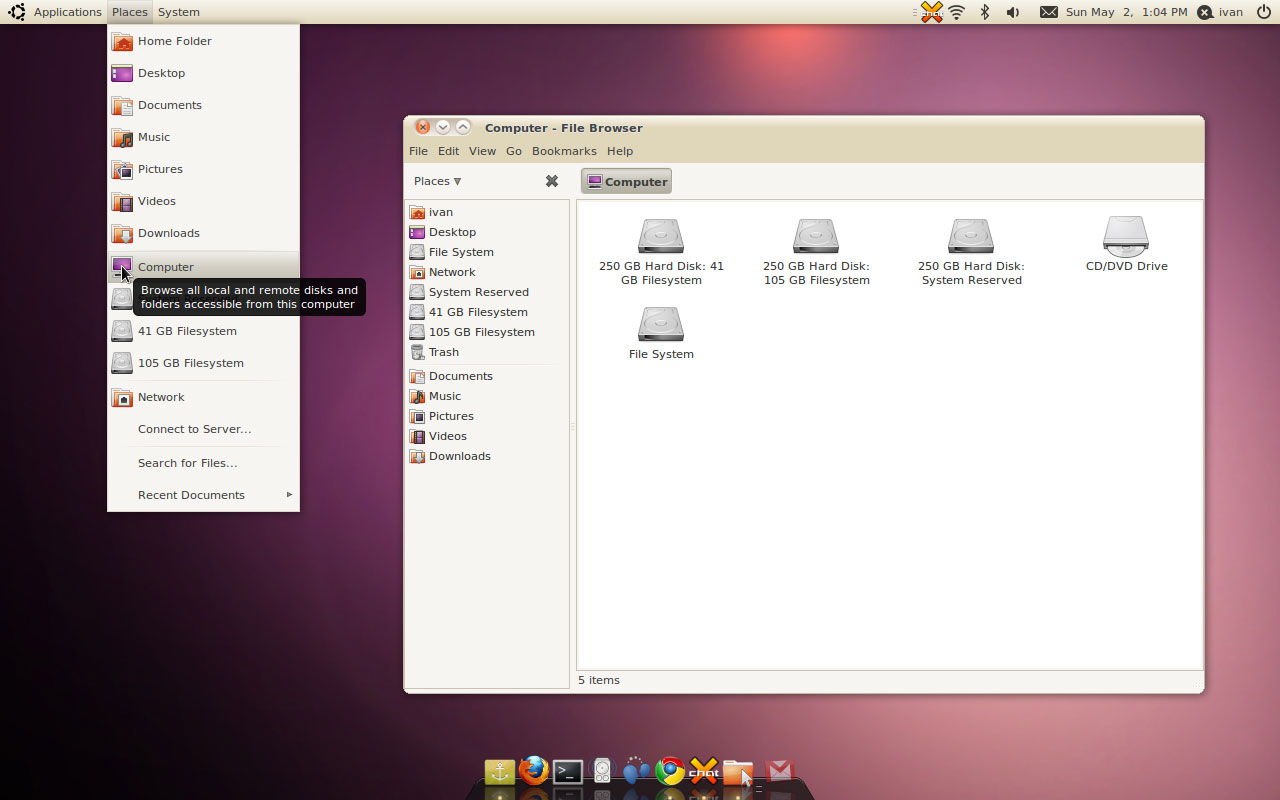
Task: Open Gmail from the dock
Action: tap(780, 771)
